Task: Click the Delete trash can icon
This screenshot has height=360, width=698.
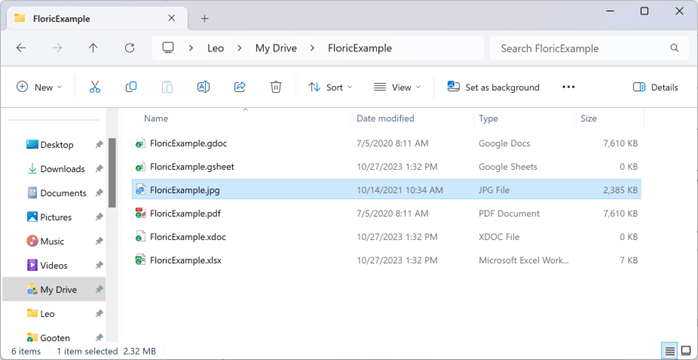Action: [276, 87]
